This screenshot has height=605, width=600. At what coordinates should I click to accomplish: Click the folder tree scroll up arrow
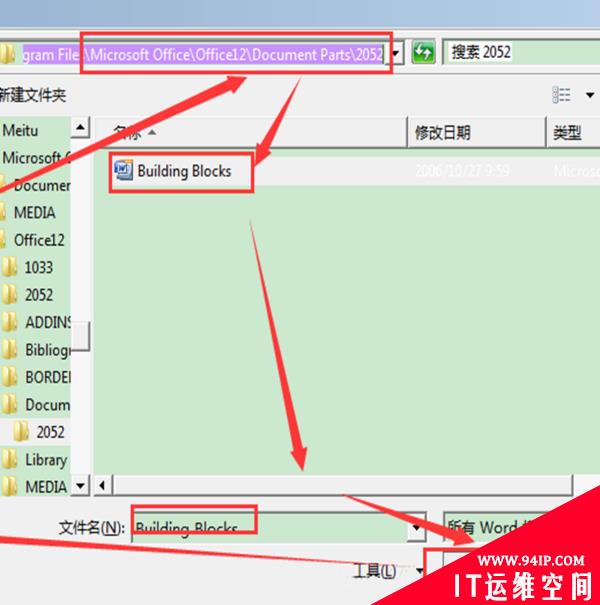(x=80, y=127)
